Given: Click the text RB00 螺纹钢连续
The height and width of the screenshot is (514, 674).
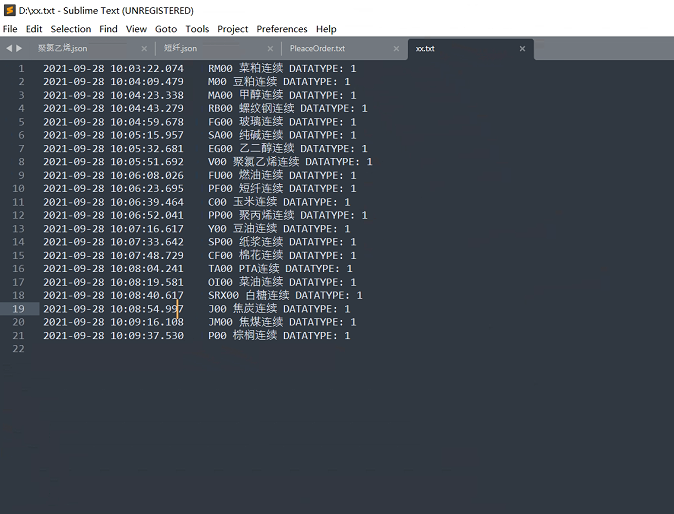Looking at the screenshot, I should [251, 108].
